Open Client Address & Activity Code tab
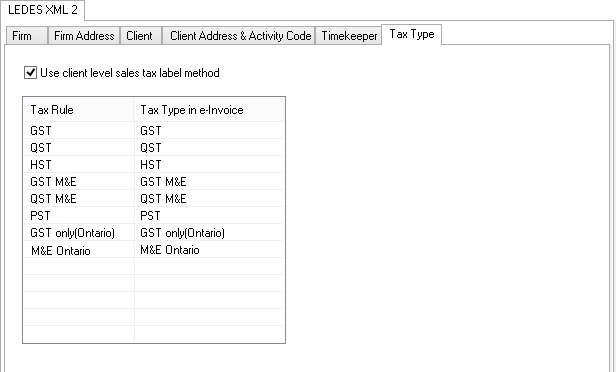 pos(239,36)
